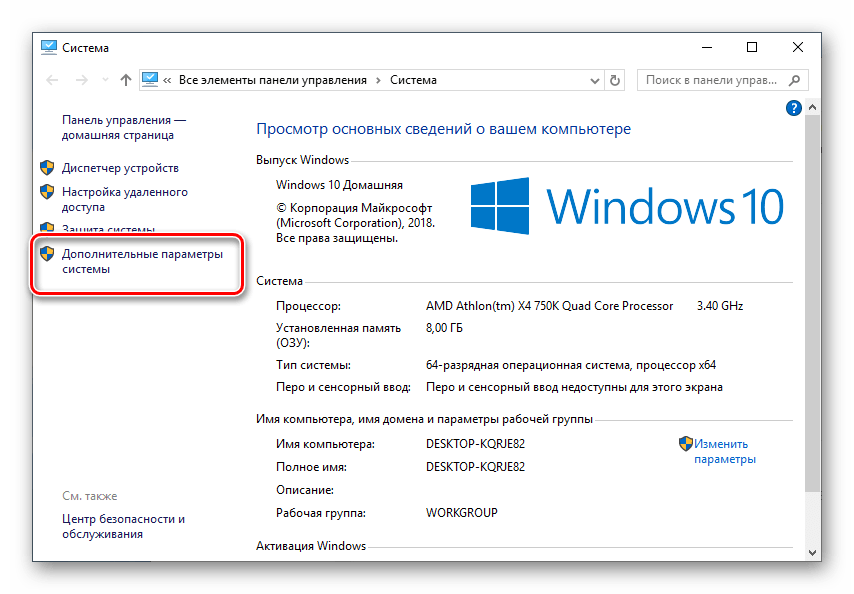The width and height of the screenshot is (854, 594).
Task: Refresh the System page
Action: [615, 80]
